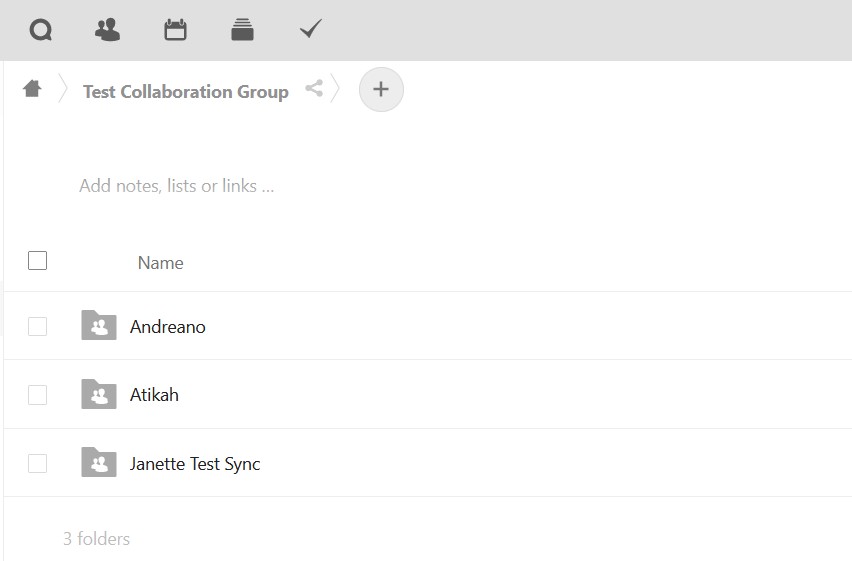The image size is (852, 561).
Task: Open the Contacts app icon
Action: click(107, 30)
